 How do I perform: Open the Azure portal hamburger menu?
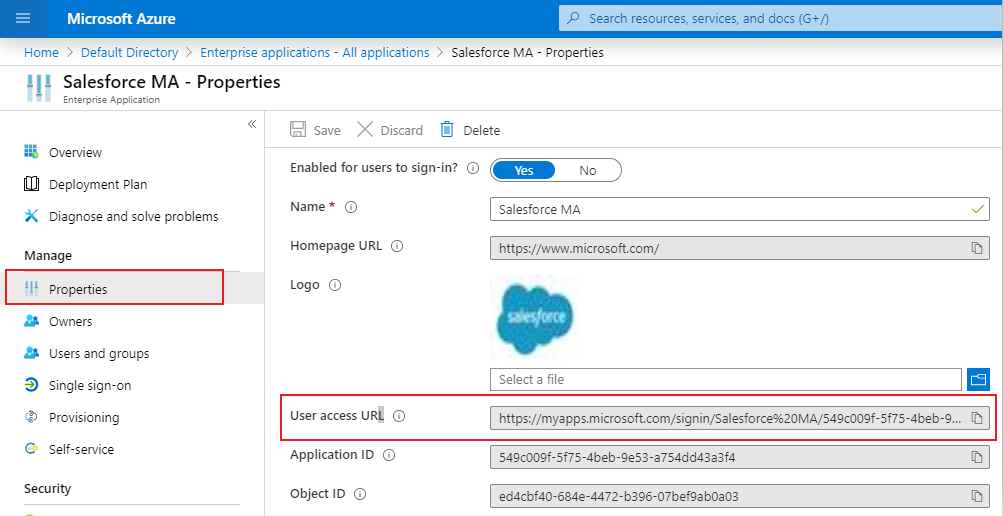click(x=24, y=18)
